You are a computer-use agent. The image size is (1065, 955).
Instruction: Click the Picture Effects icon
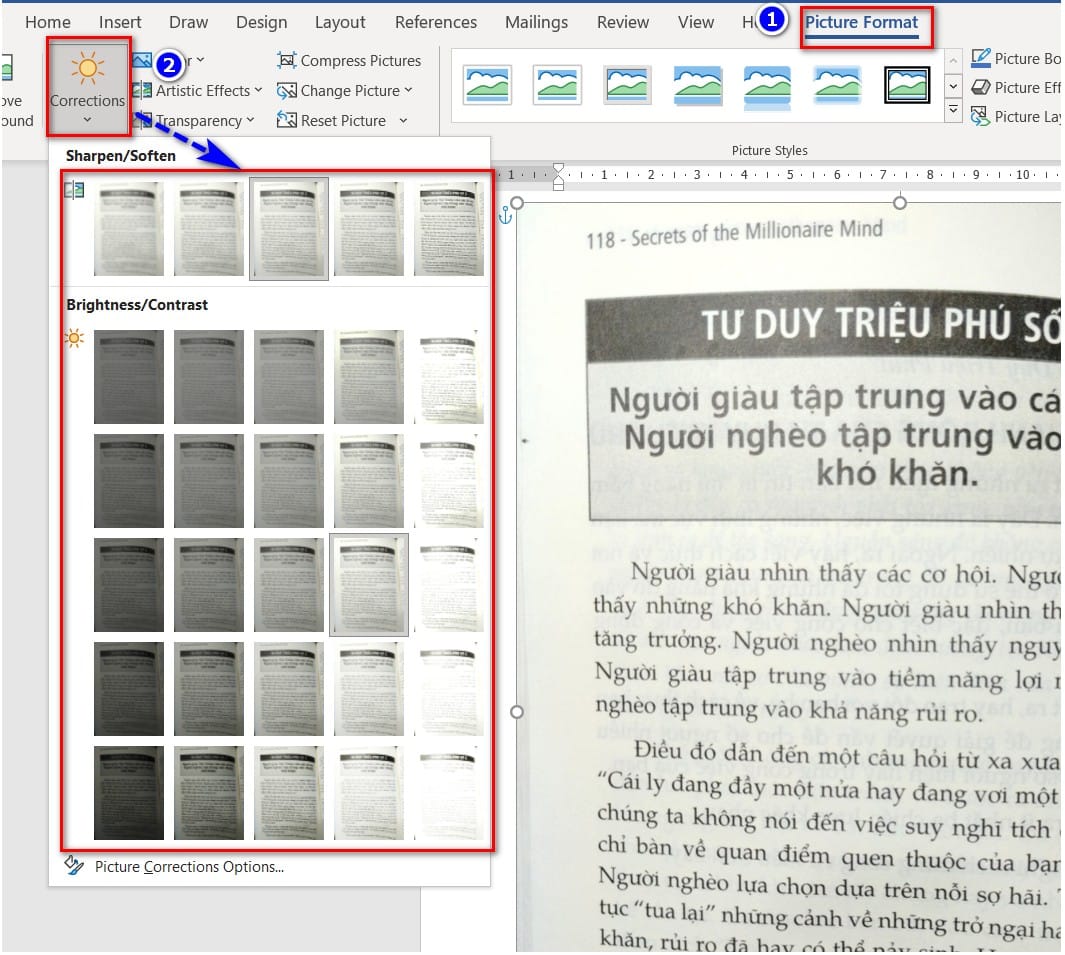981,88
